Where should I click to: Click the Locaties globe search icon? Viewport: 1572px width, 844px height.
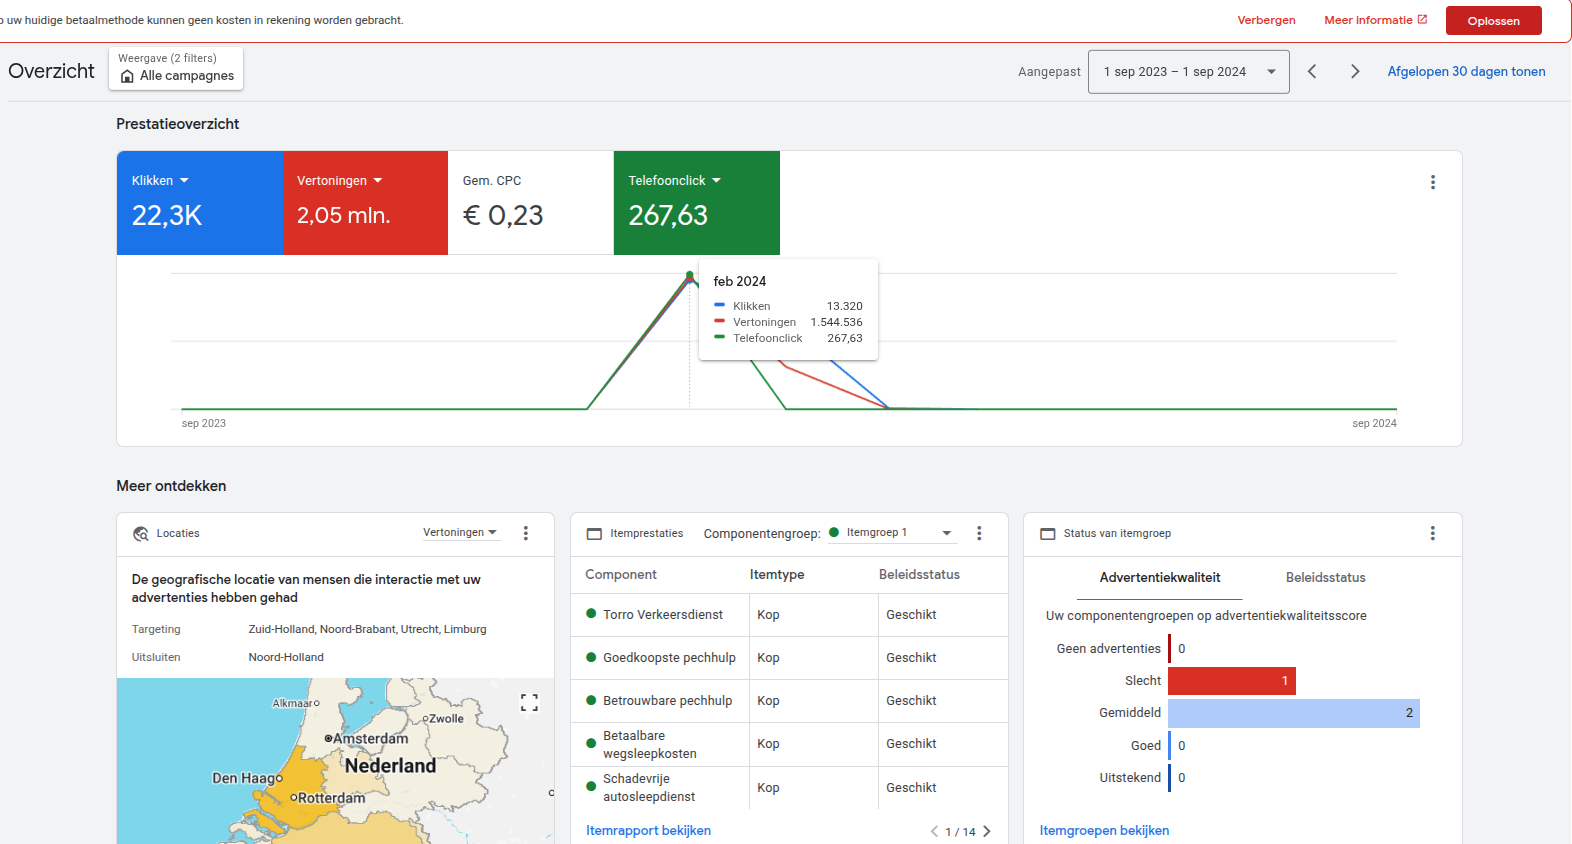(x=141, y=534)
